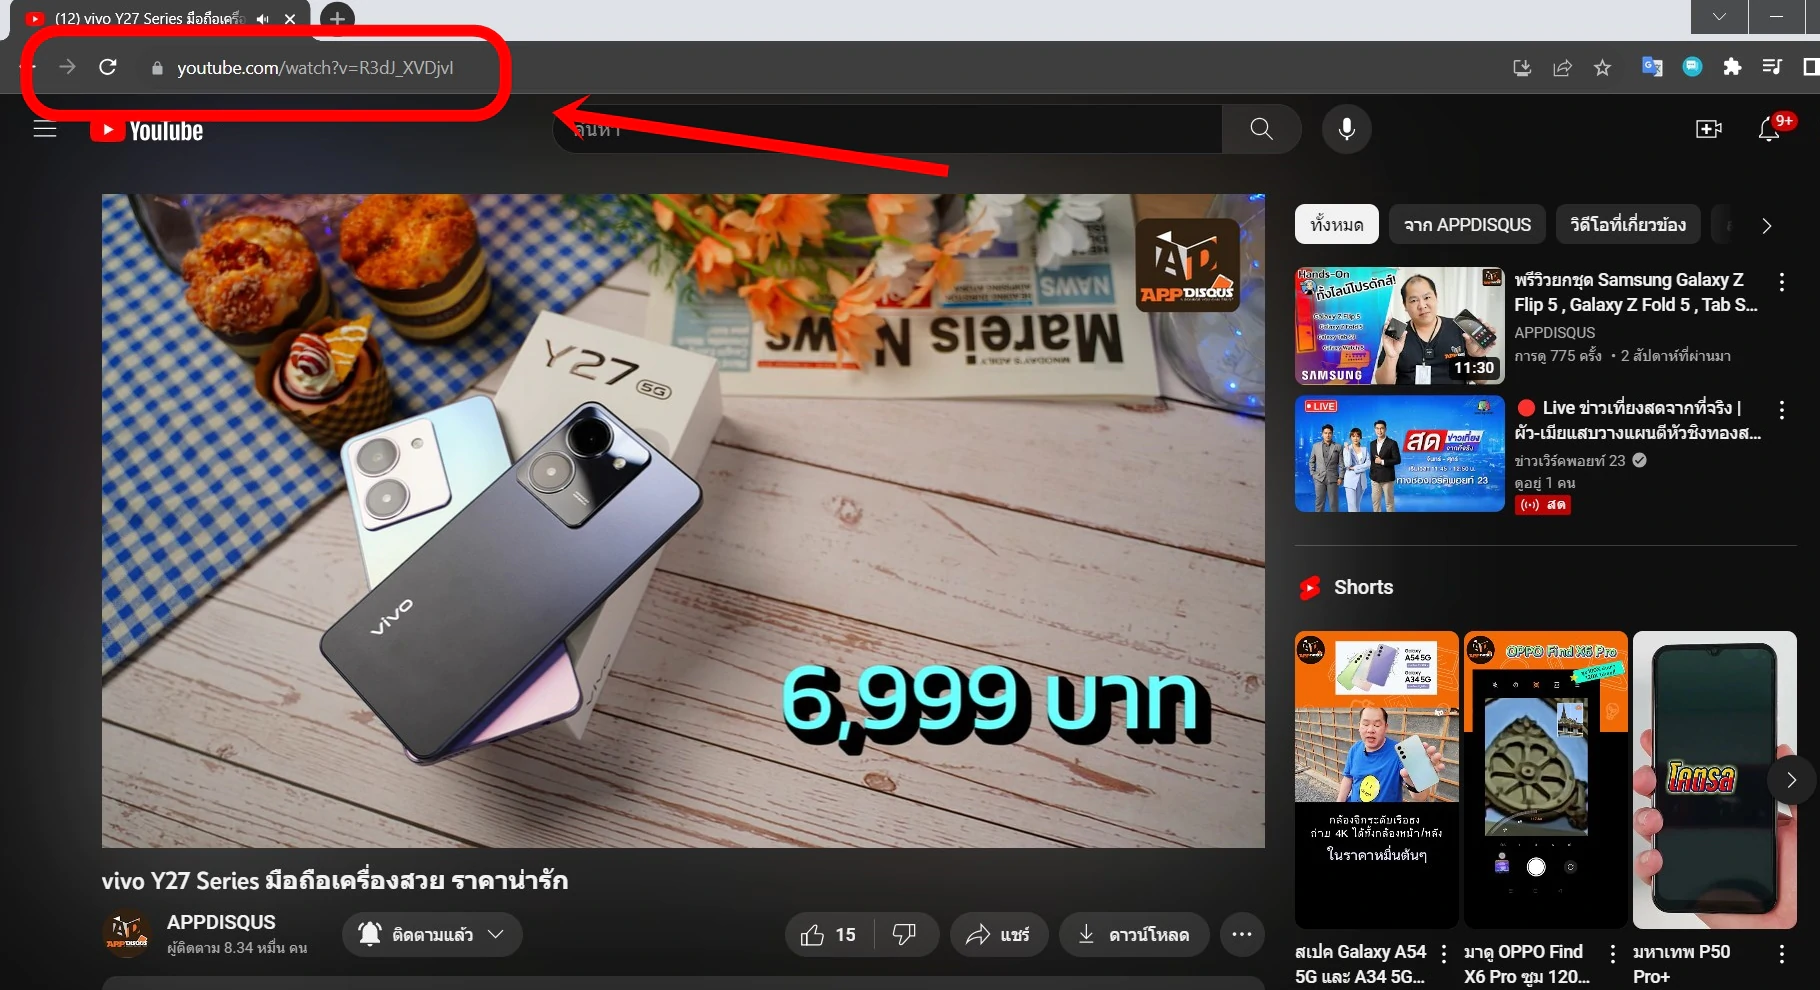Click the install app icon in address bar

[x=1522, y=67]
